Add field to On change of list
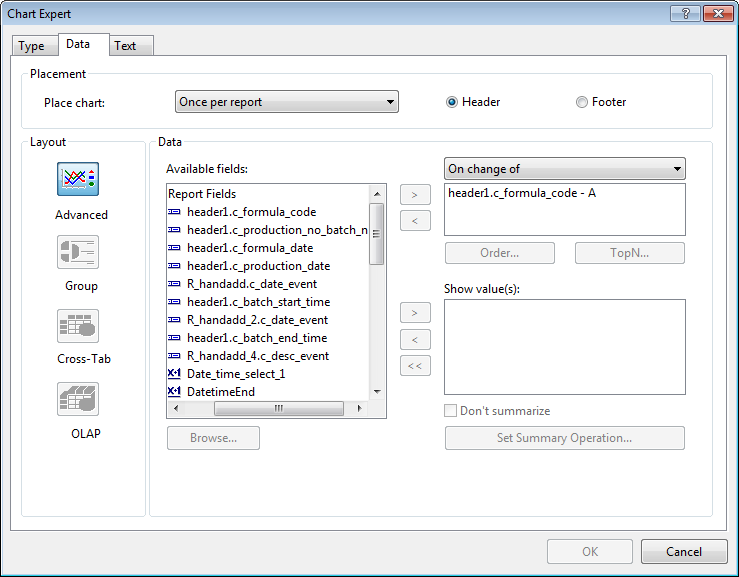Viewport: 739px width, 577px height. pos(415,194)
